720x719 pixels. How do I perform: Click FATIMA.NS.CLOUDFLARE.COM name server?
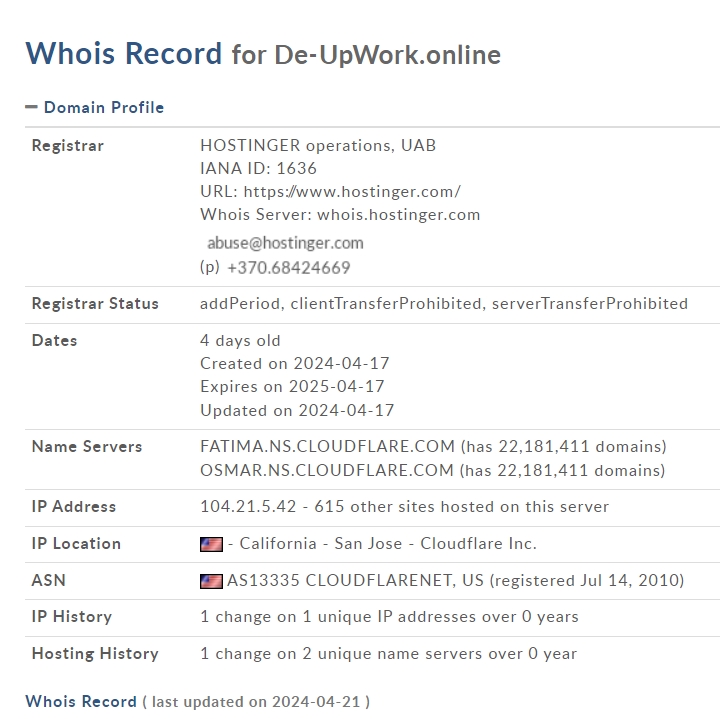[327, 446]
